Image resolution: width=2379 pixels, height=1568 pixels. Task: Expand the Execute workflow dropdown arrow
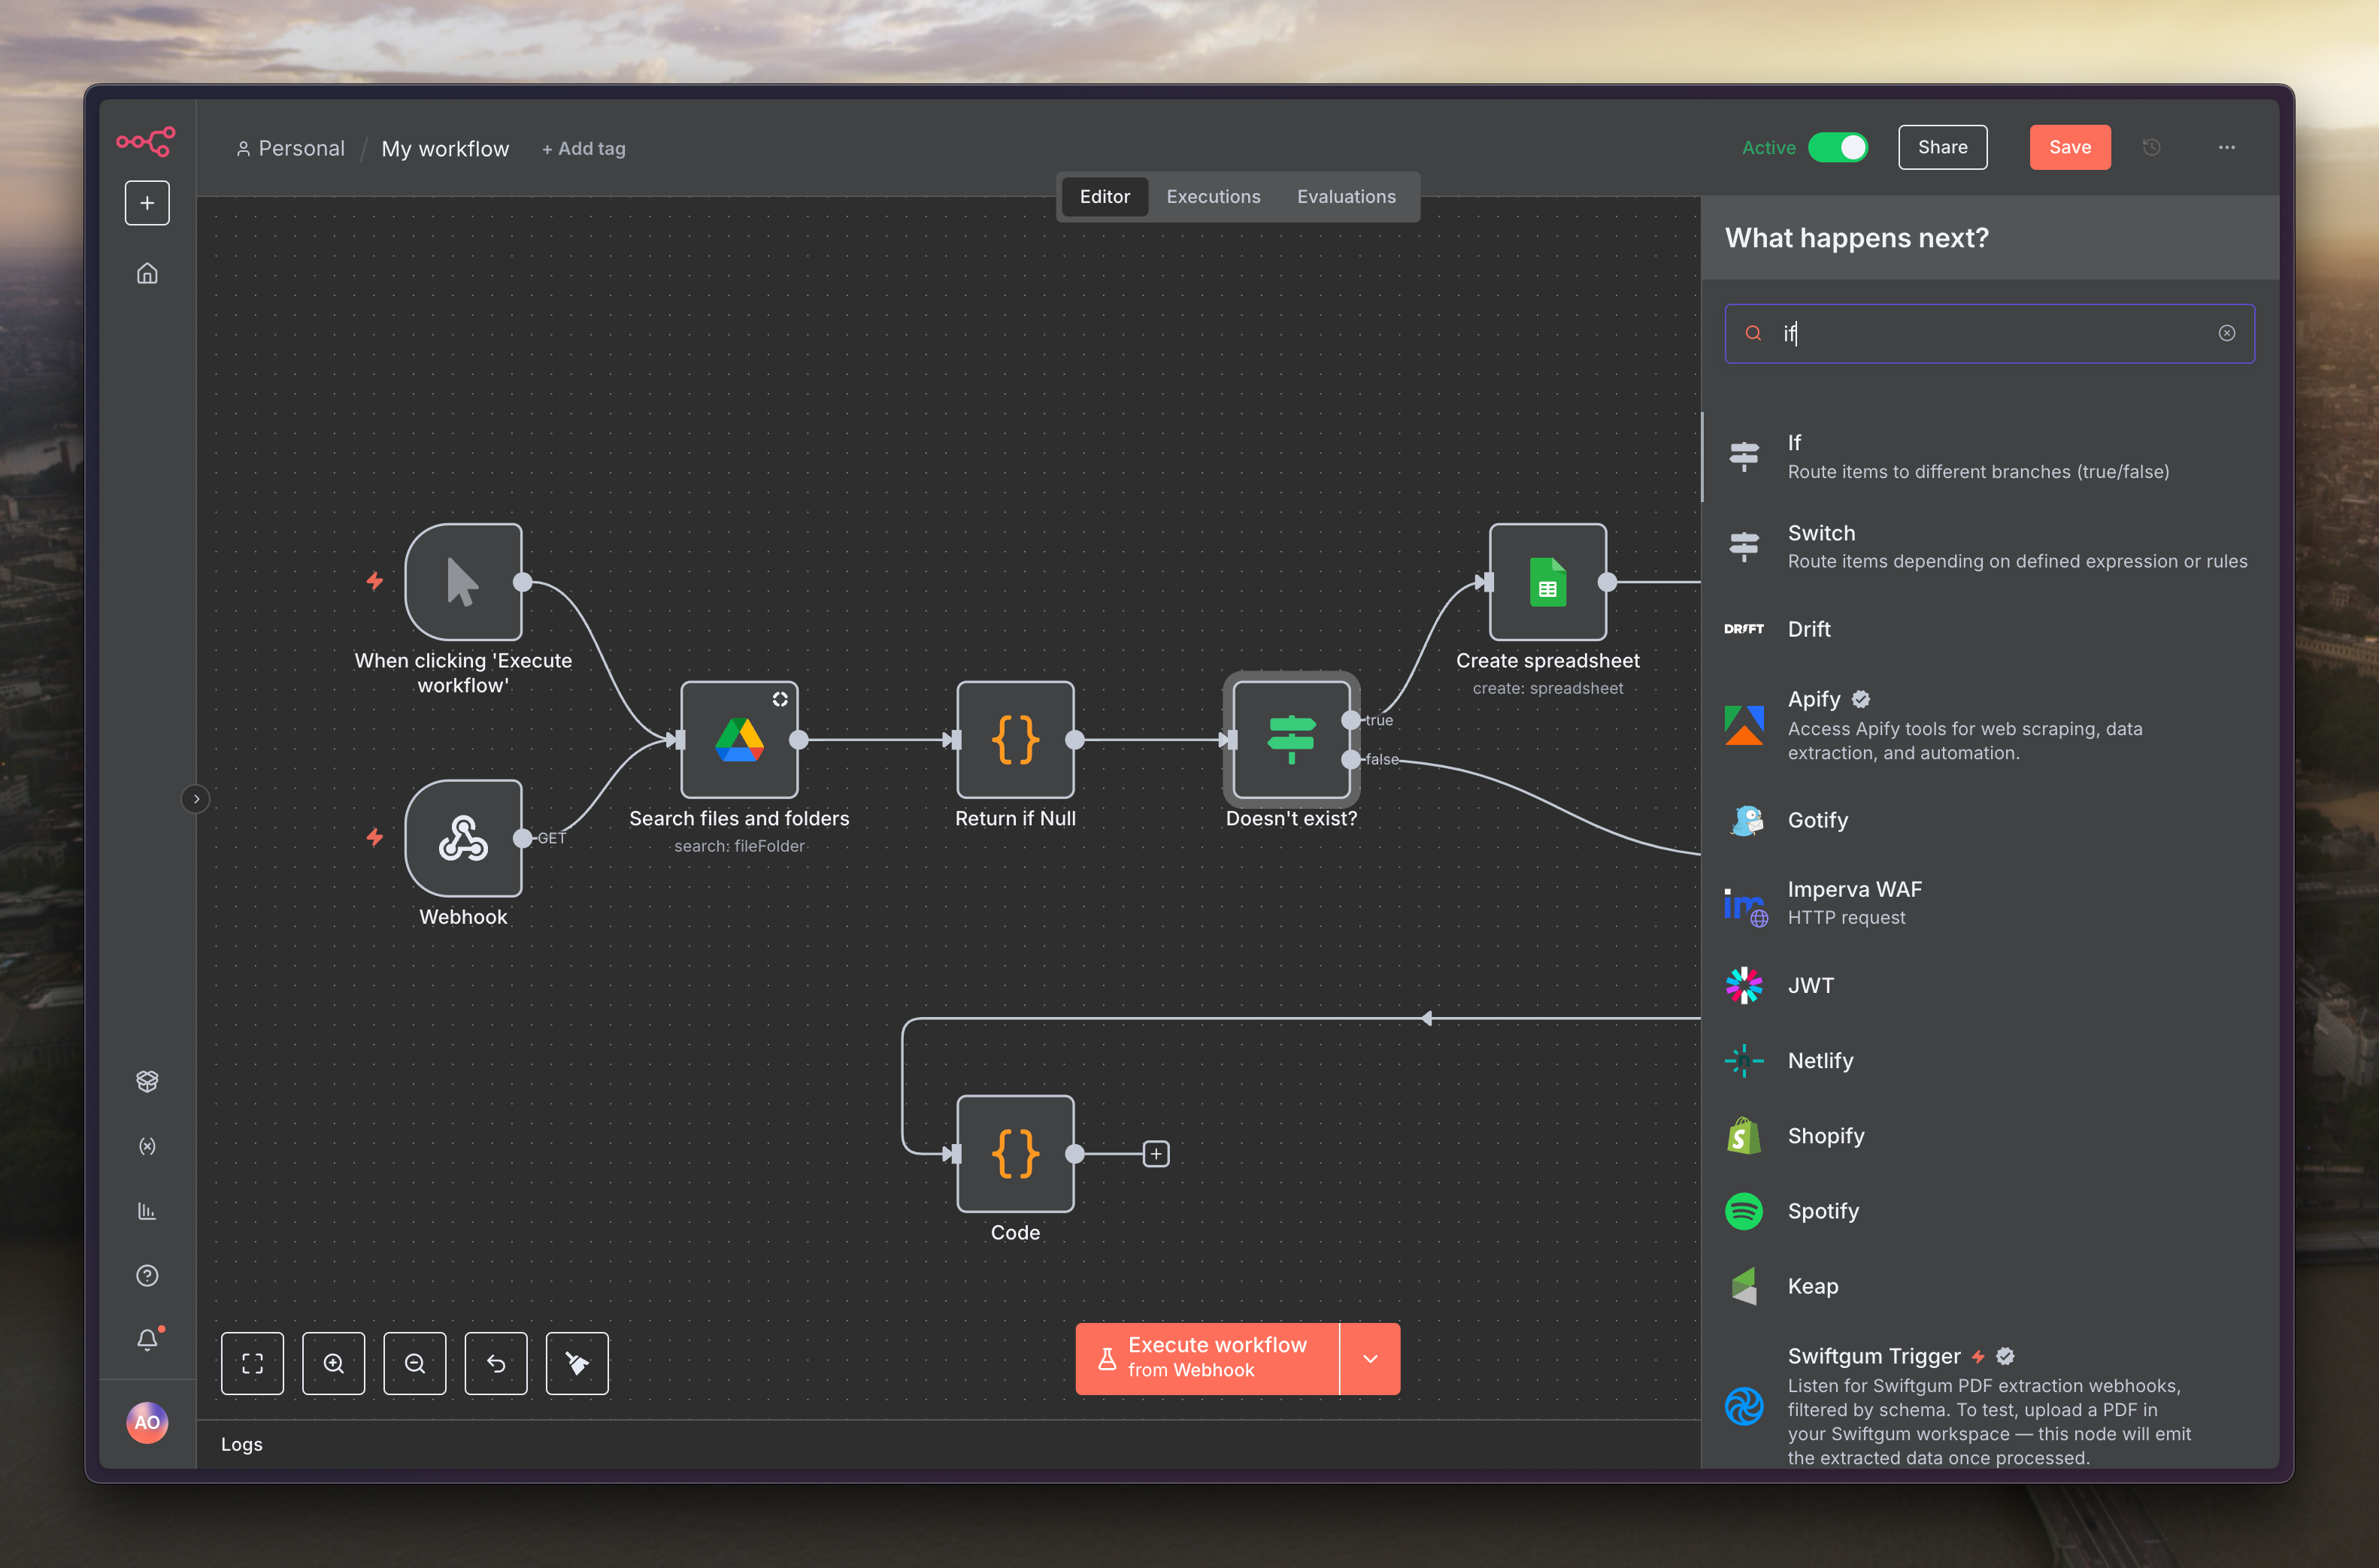click(x=1370, y=1358)
